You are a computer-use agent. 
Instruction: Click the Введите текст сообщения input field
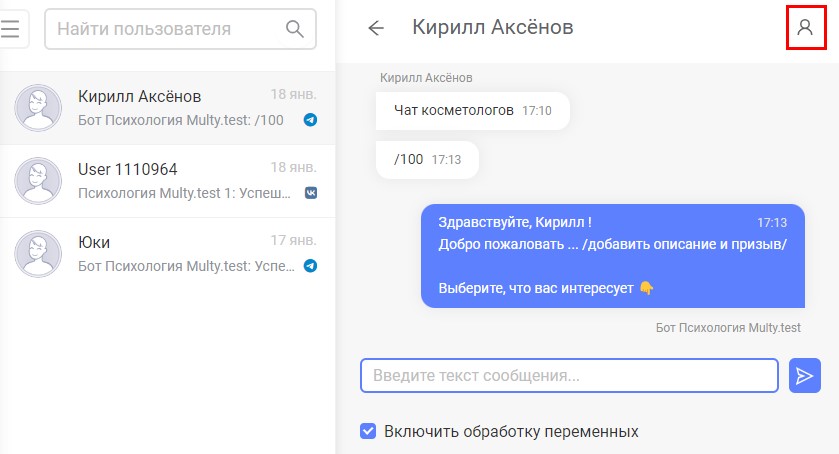click(568, 376)
